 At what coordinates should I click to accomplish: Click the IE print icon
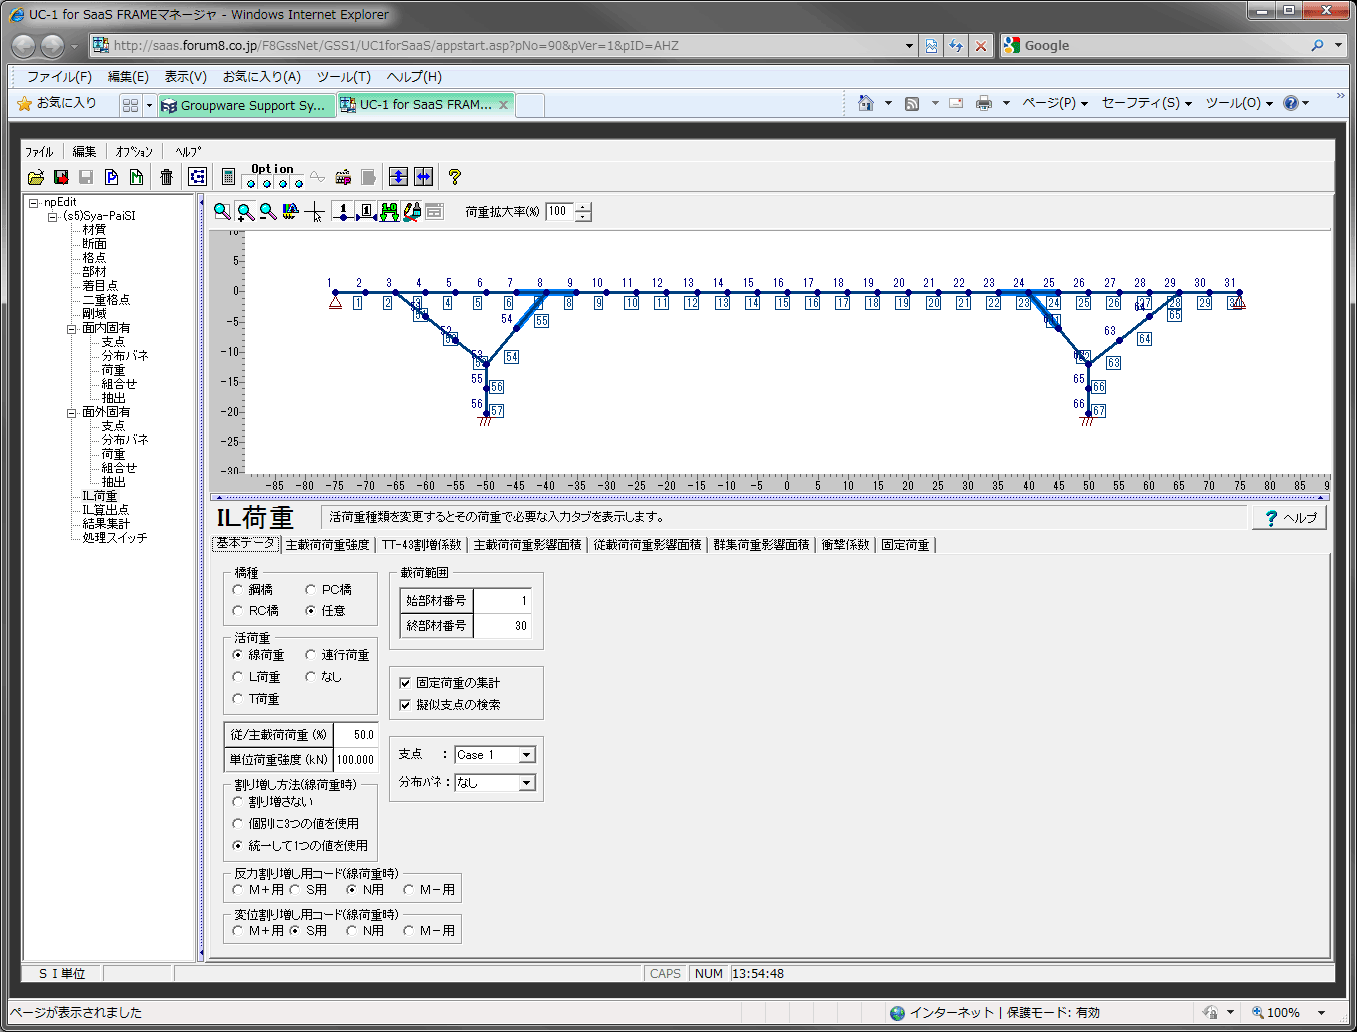tap(983, 103)
